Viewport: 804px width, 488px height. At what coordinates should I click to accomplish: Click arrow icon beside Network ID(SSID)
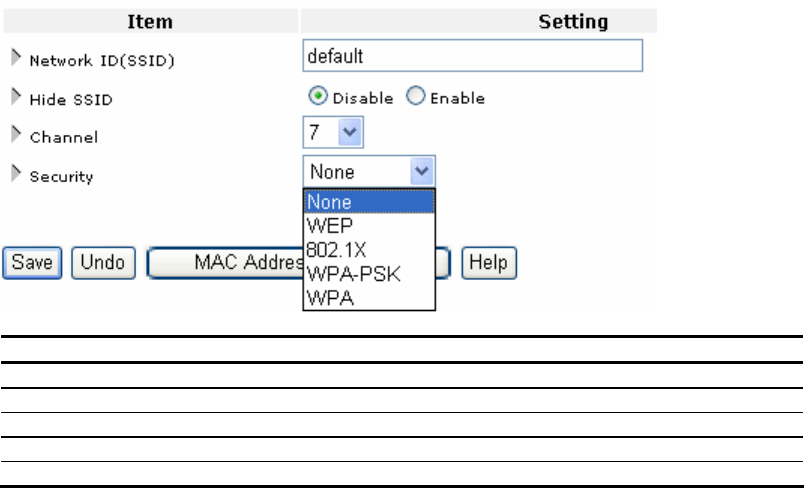click(15, 59)
